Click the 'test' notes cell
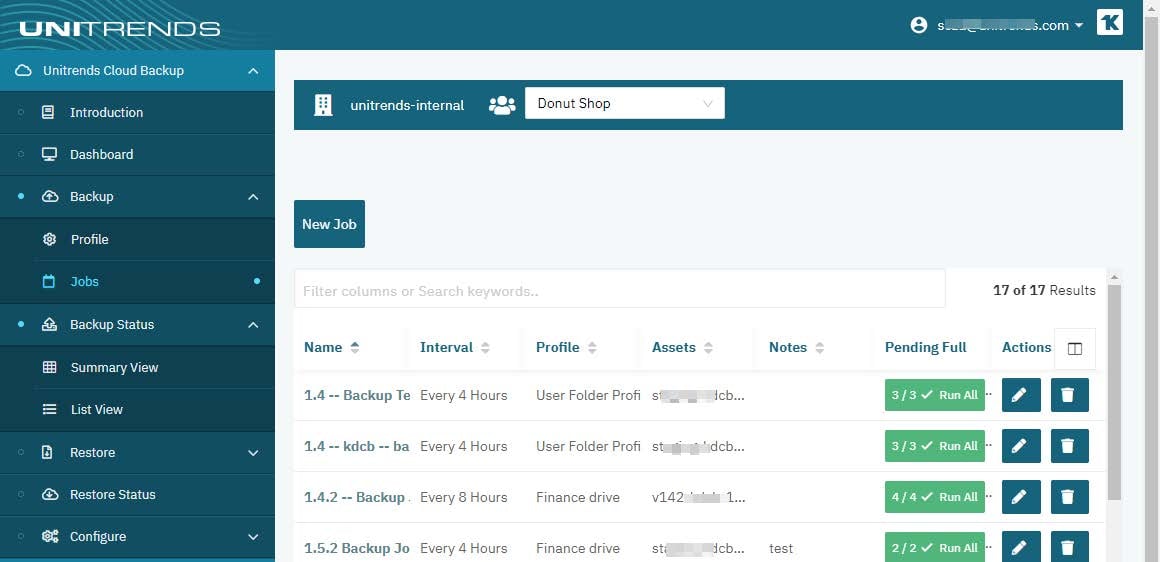This screenshot has width=1160, height=562. (781, 549)
